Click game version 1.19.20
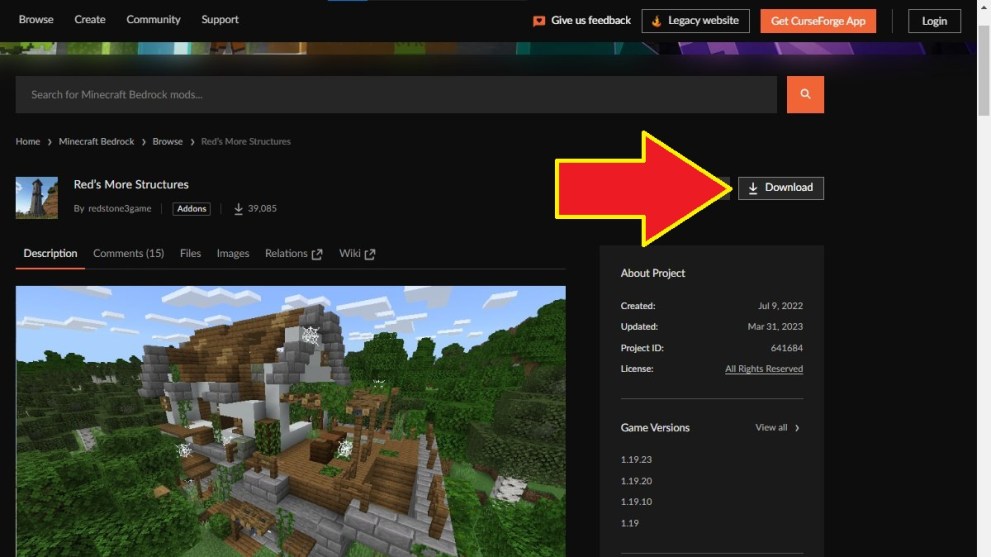991x557 pixels. click(636, 481)
